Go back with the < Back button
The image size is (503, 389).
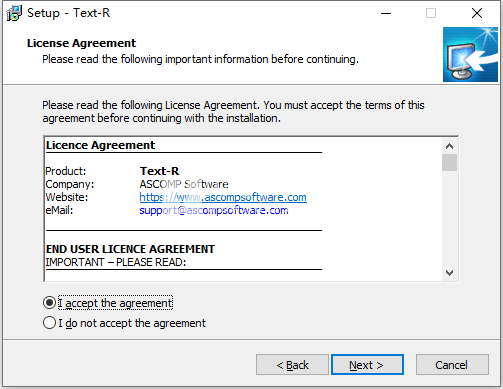pos(292,365)
